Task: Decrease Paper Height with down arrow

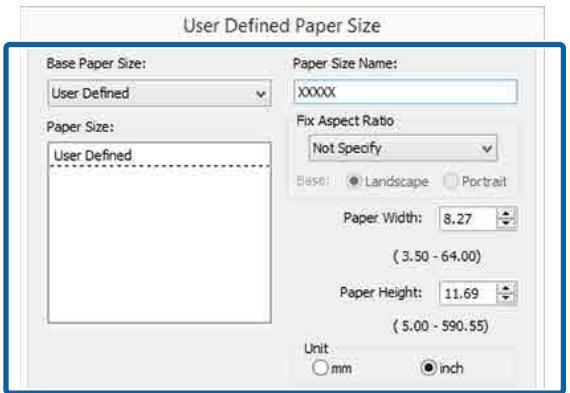Action: point(506,298)
